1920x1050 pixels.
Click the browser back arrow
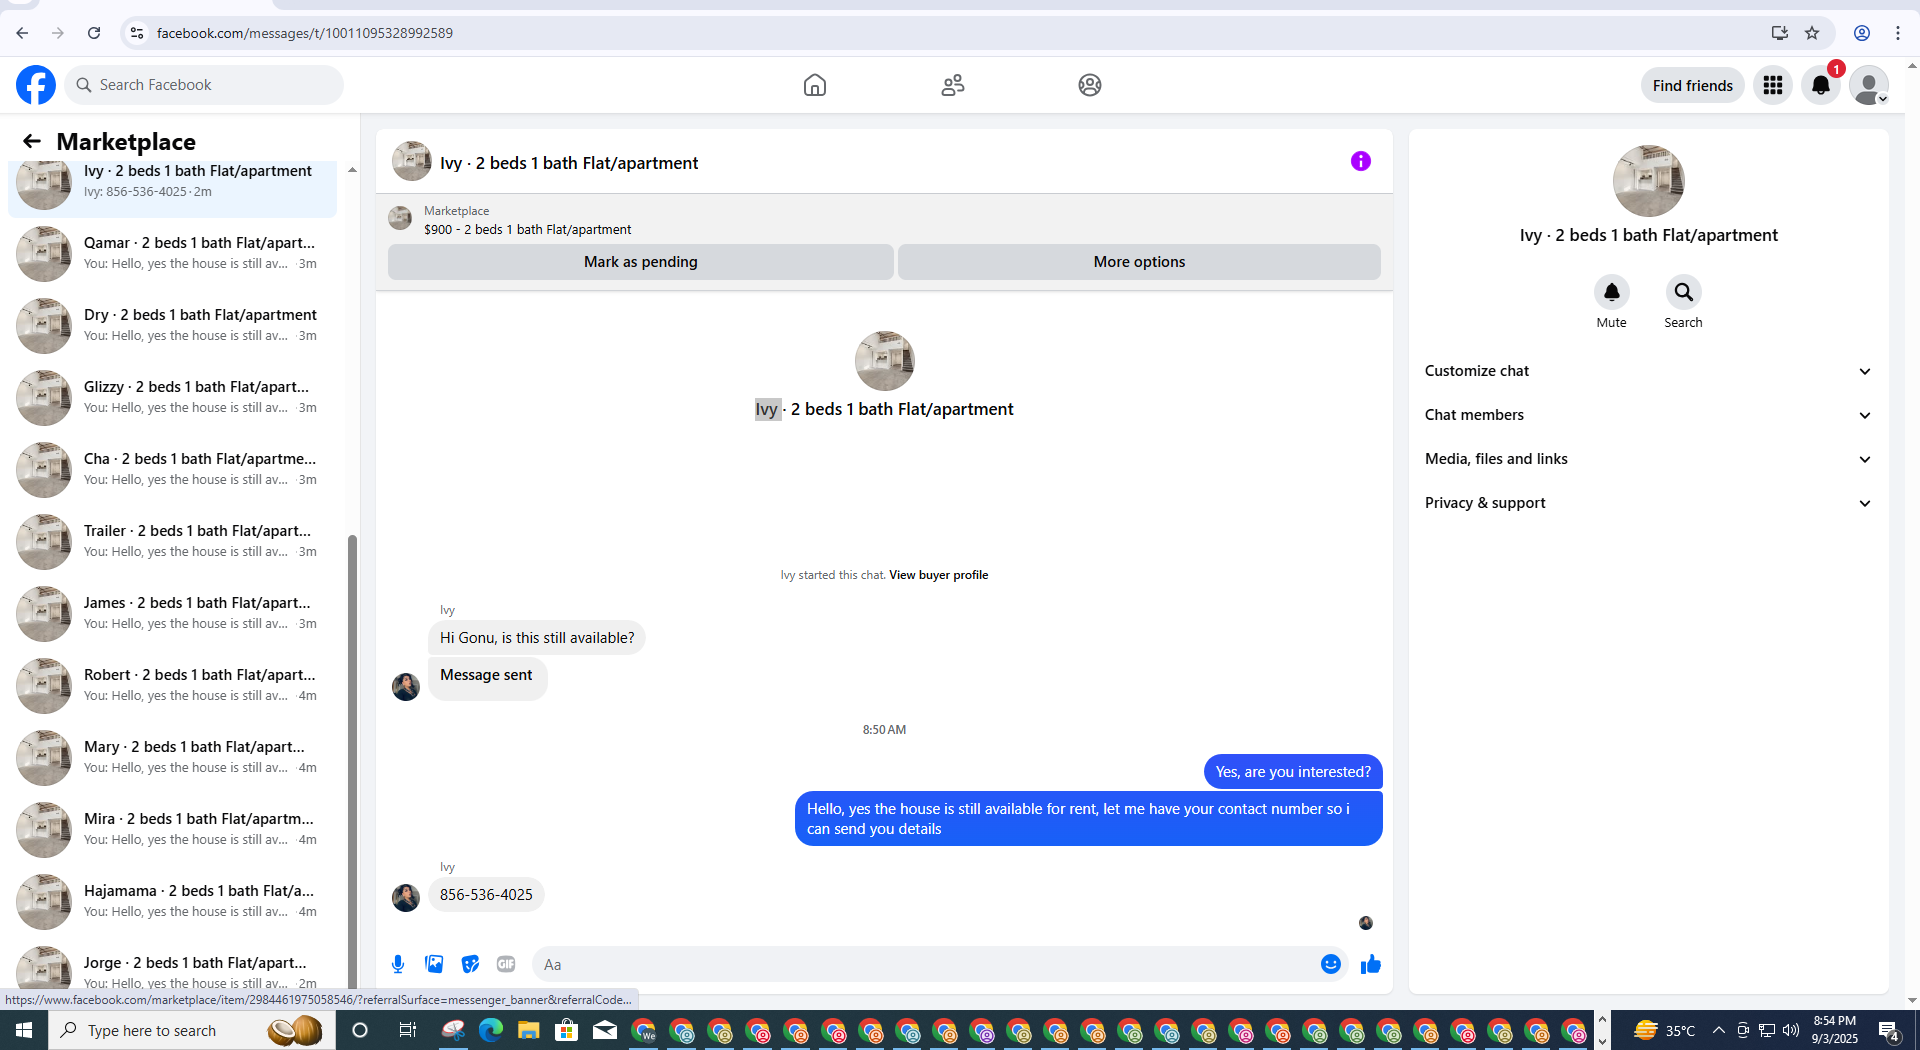pos(22,33)
